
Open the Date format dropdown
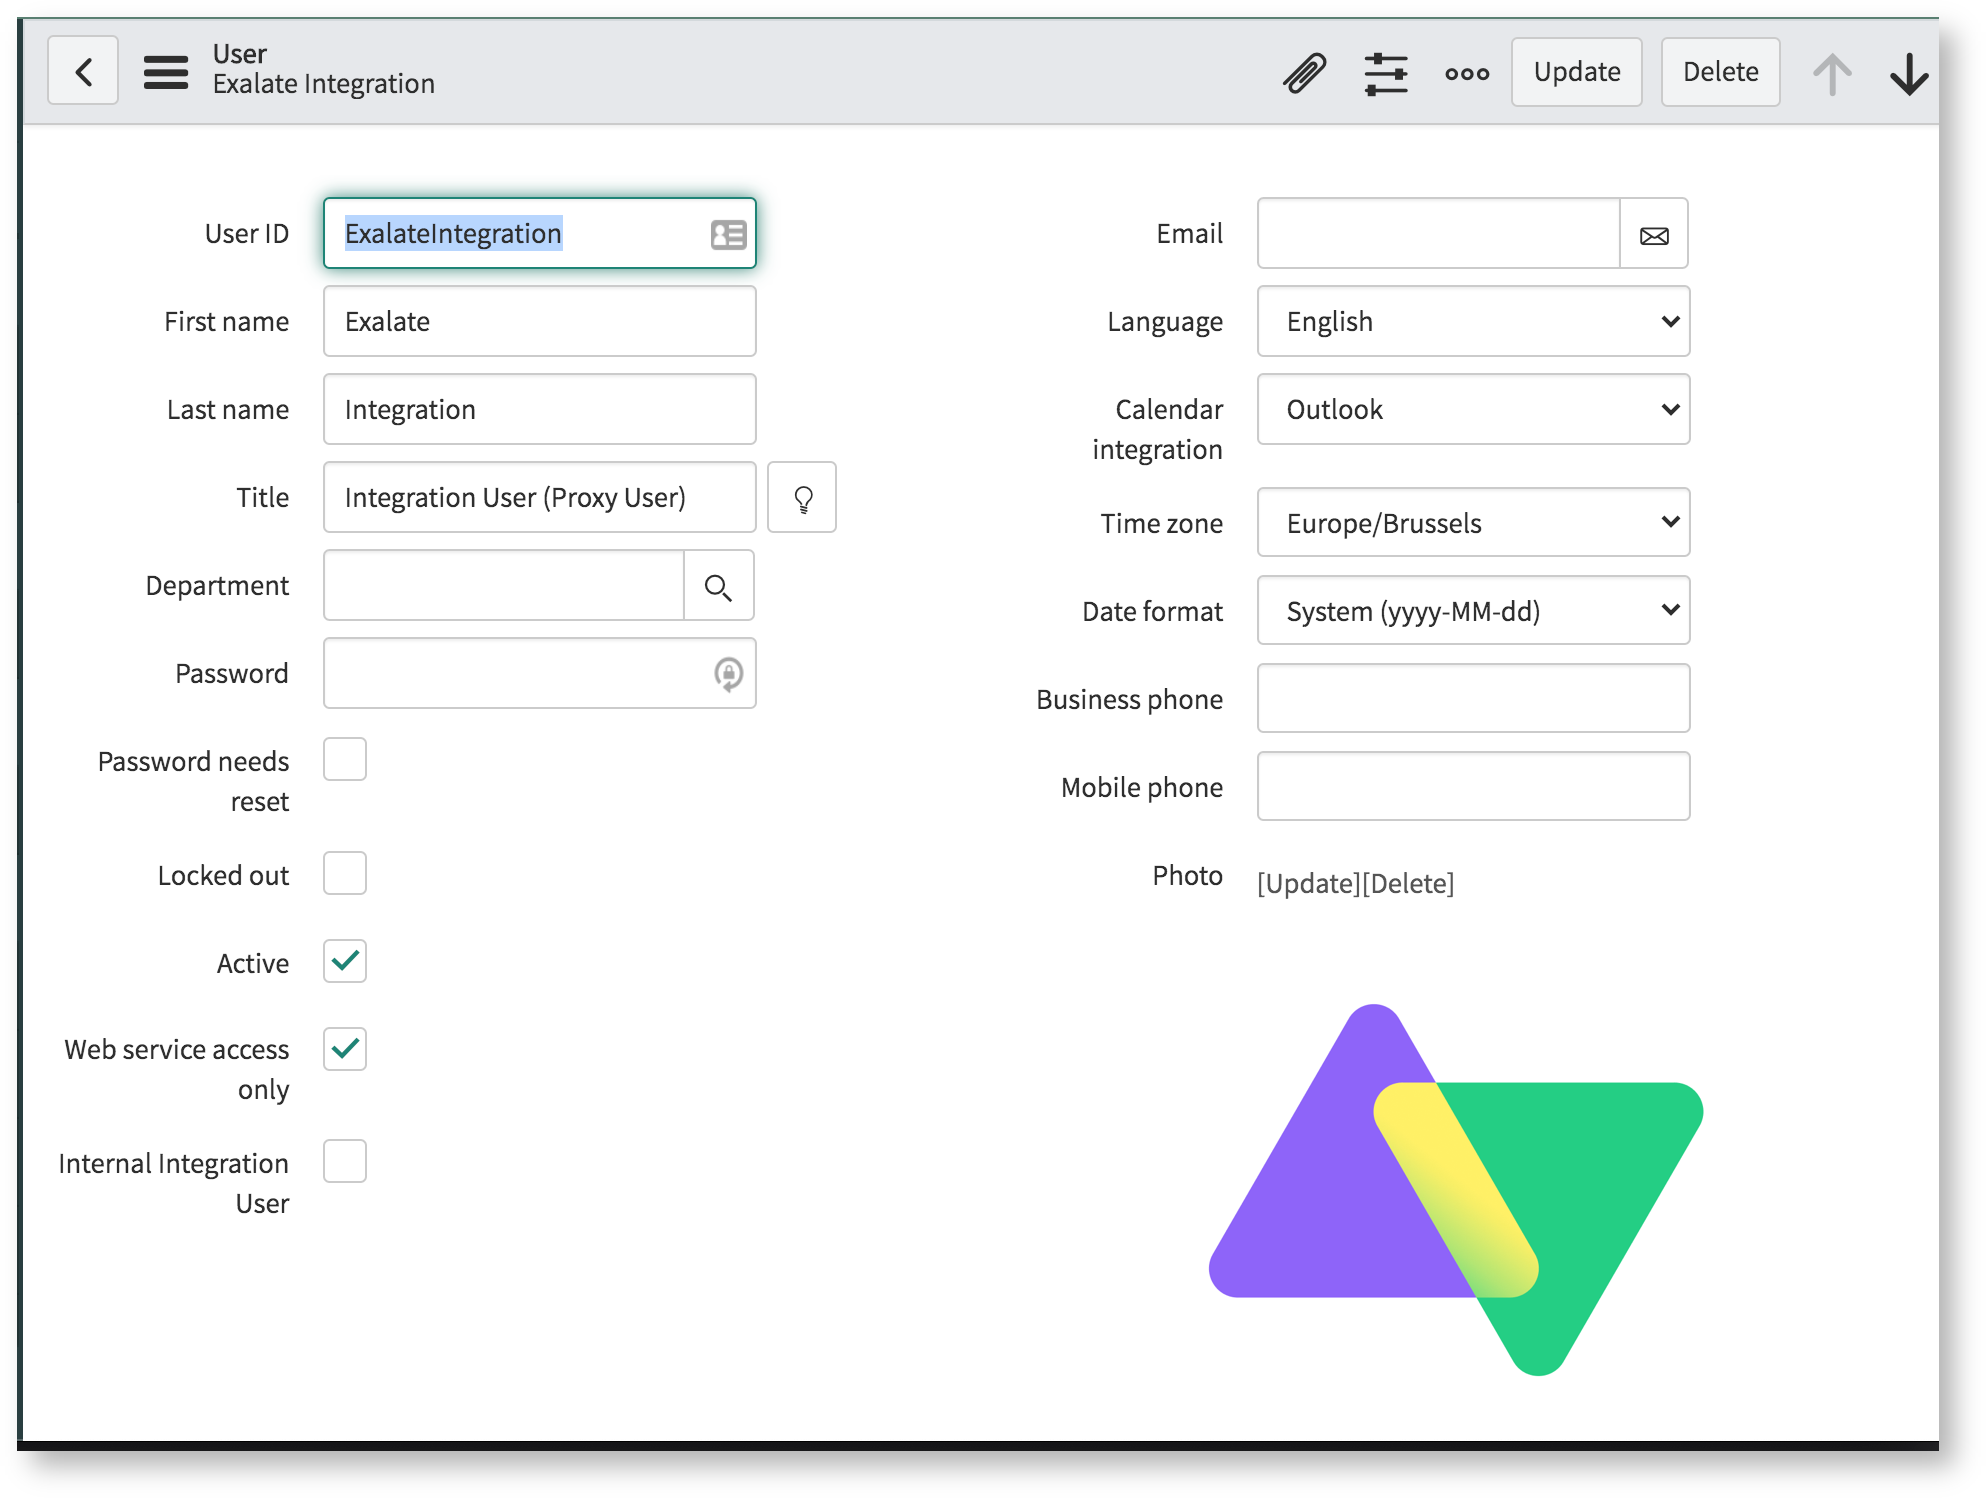click(1472, 611)
